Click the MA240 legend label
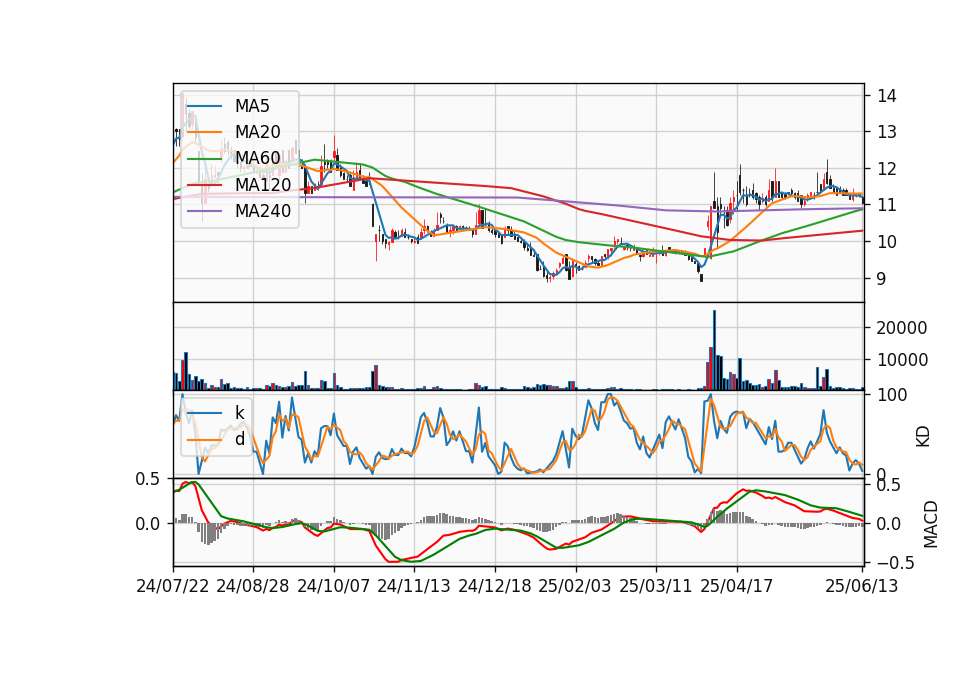The image size is (960, 690). 263,211
